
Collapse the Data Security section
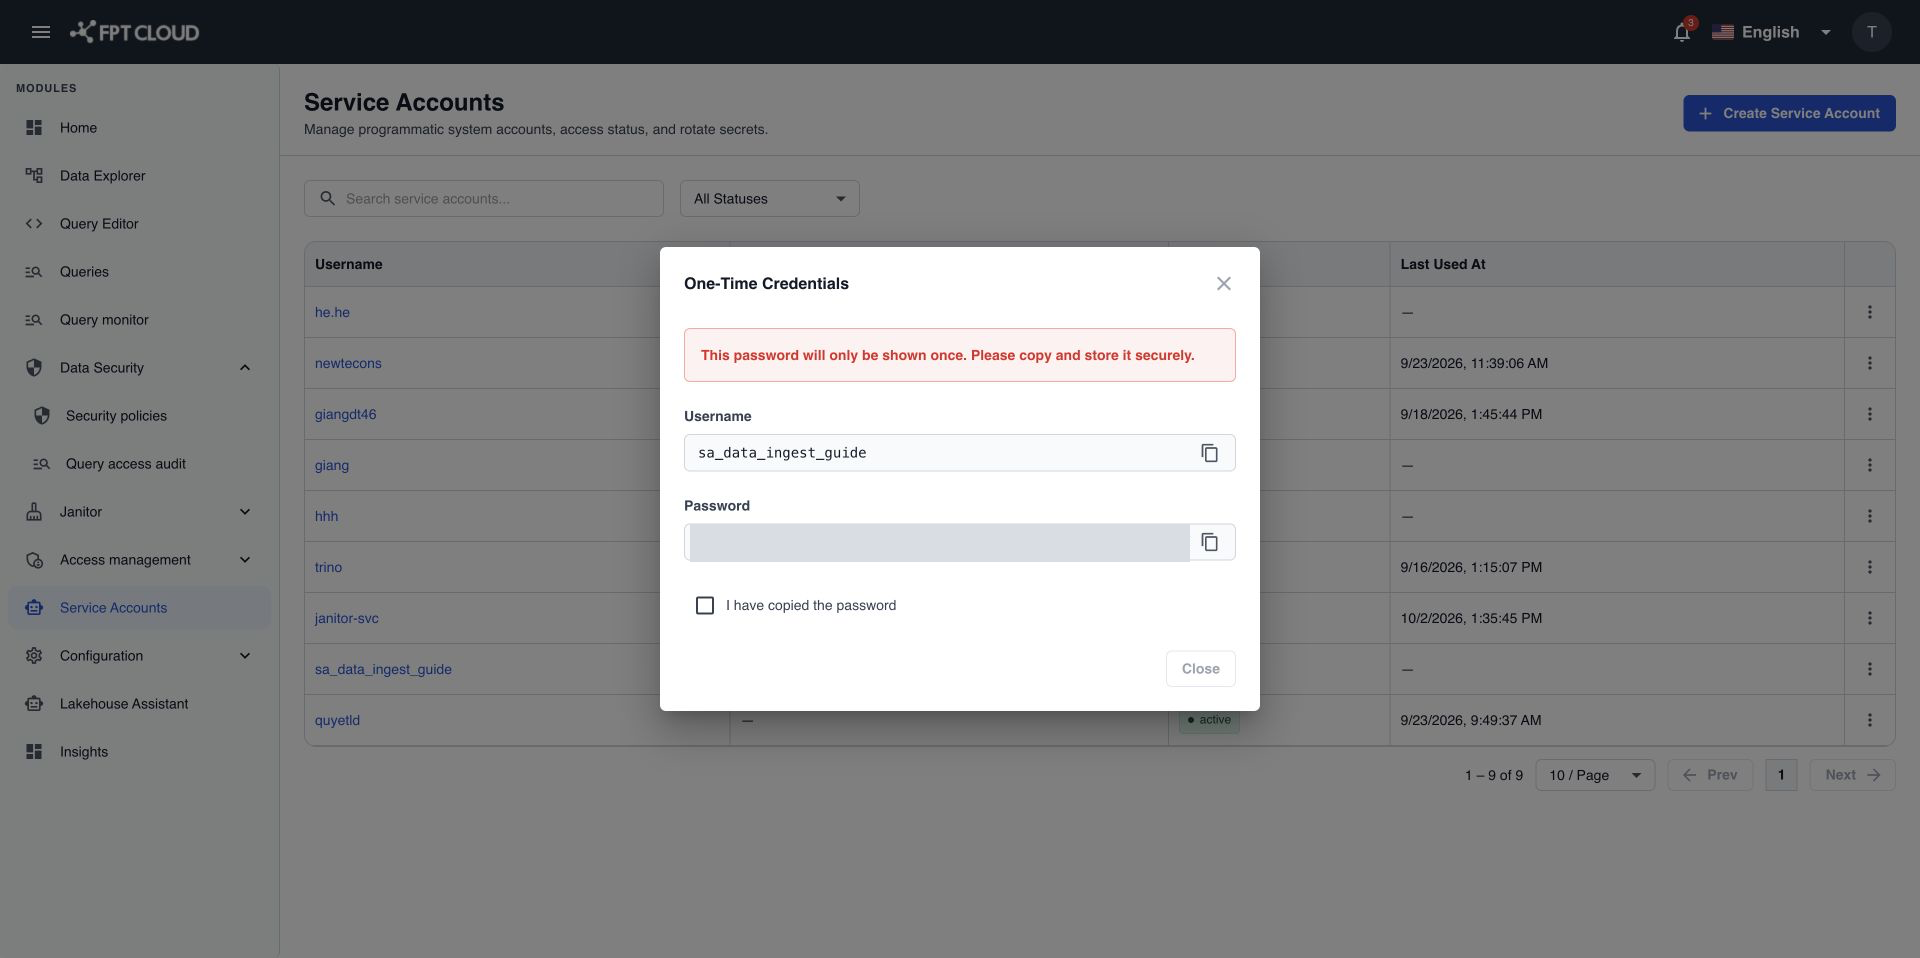tap(245, 368)
